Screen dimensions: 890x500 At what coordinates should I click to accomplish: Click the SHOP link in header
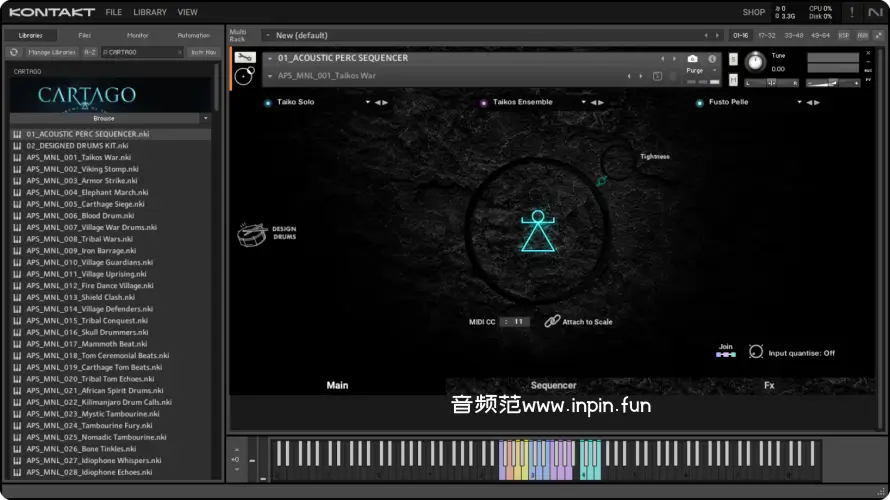(x=753, y=12)
